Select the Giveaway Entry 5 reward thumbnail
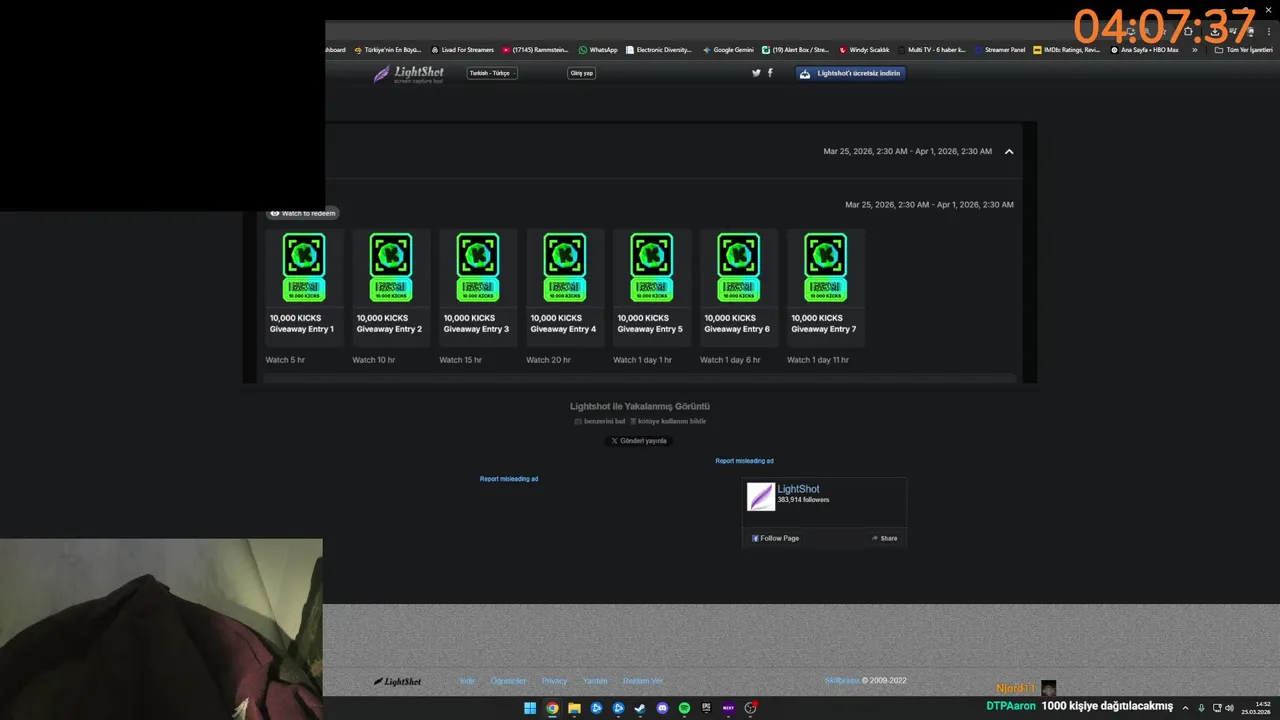This screenshot has width=1280, height=720. pos(652,268)
